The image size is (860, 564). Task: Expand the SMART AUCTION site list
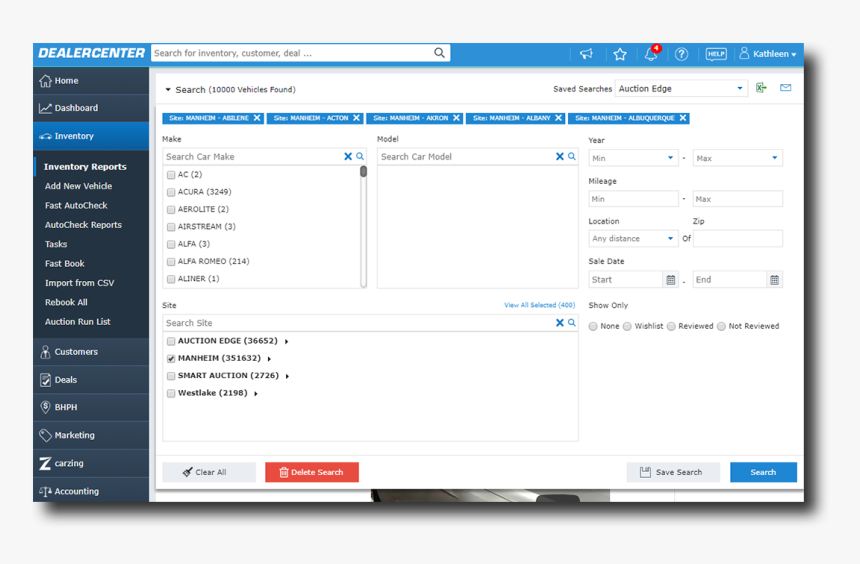click(287, 376)
